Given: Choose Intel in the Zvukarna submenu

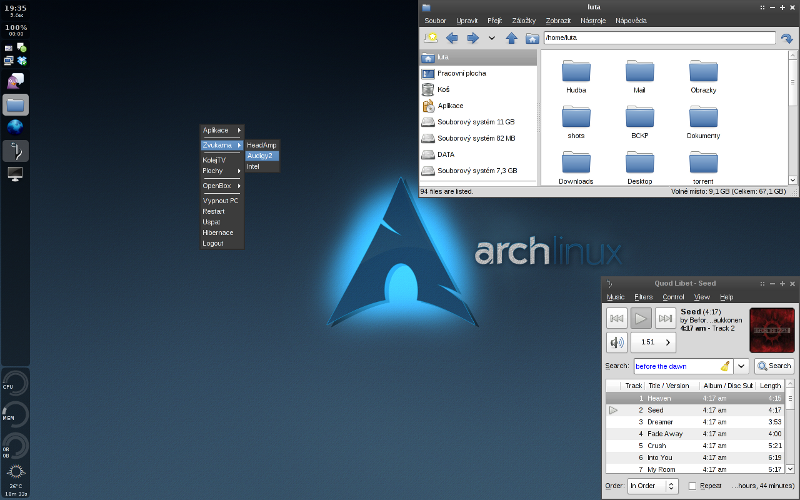Looking at the screenshot, I should pos(262,167).
